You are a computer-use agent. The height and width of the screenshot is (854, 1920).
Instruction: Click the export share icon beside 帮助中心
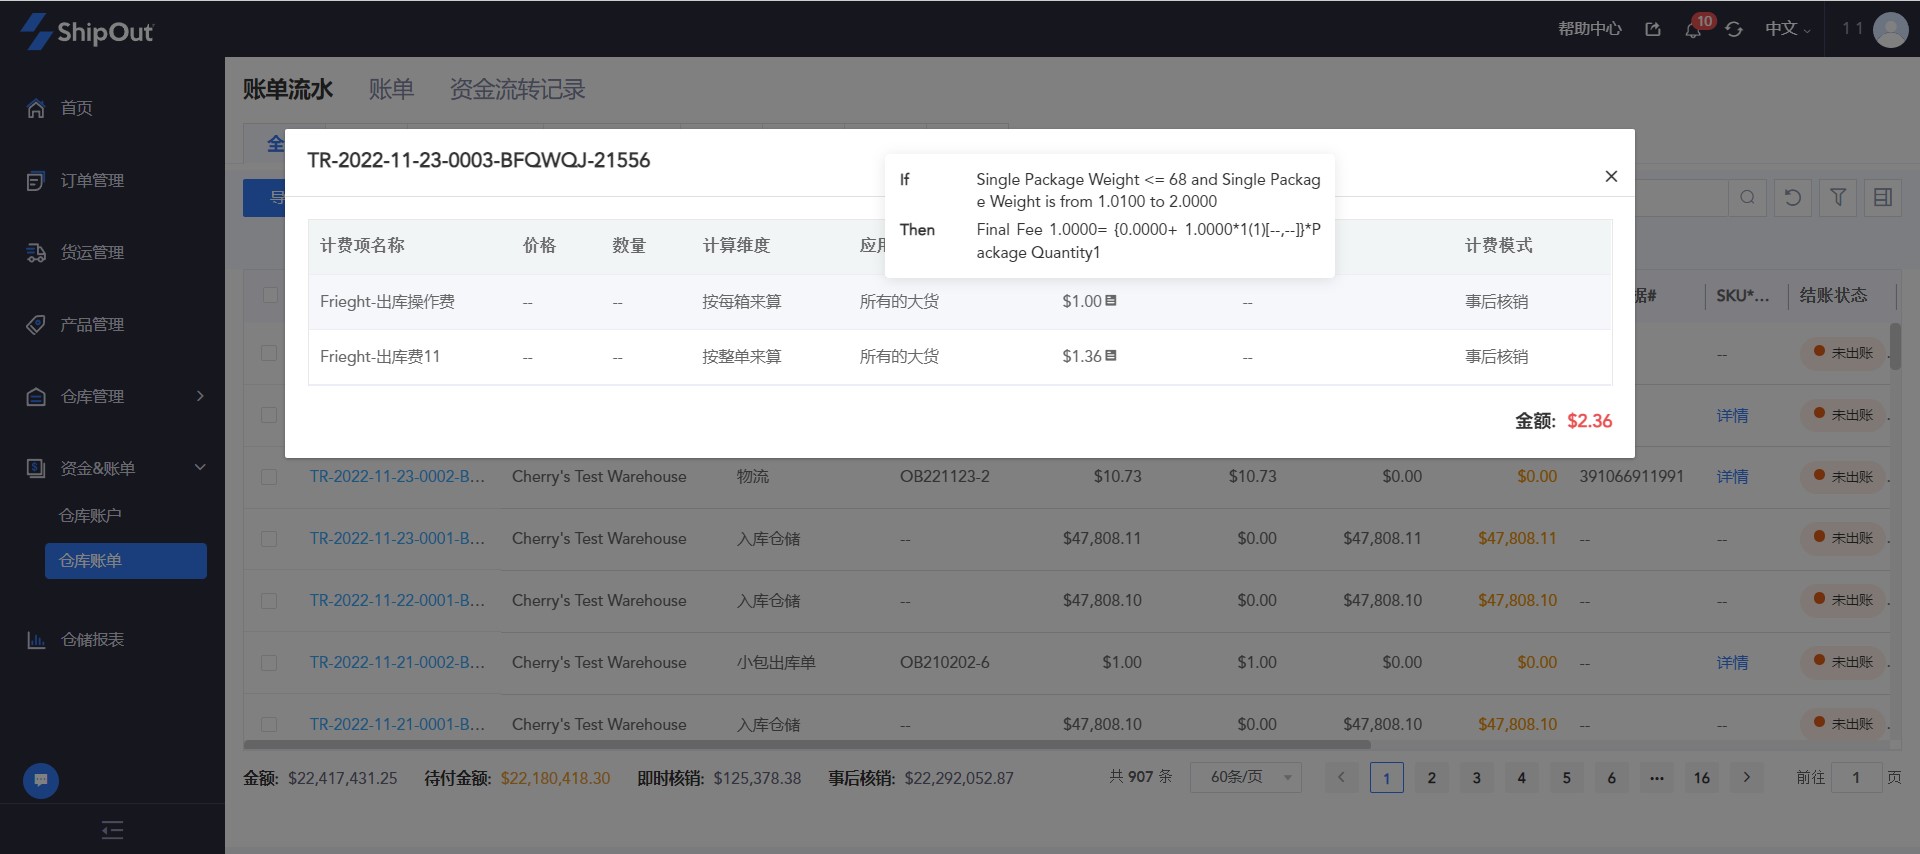coord(1653,29)
